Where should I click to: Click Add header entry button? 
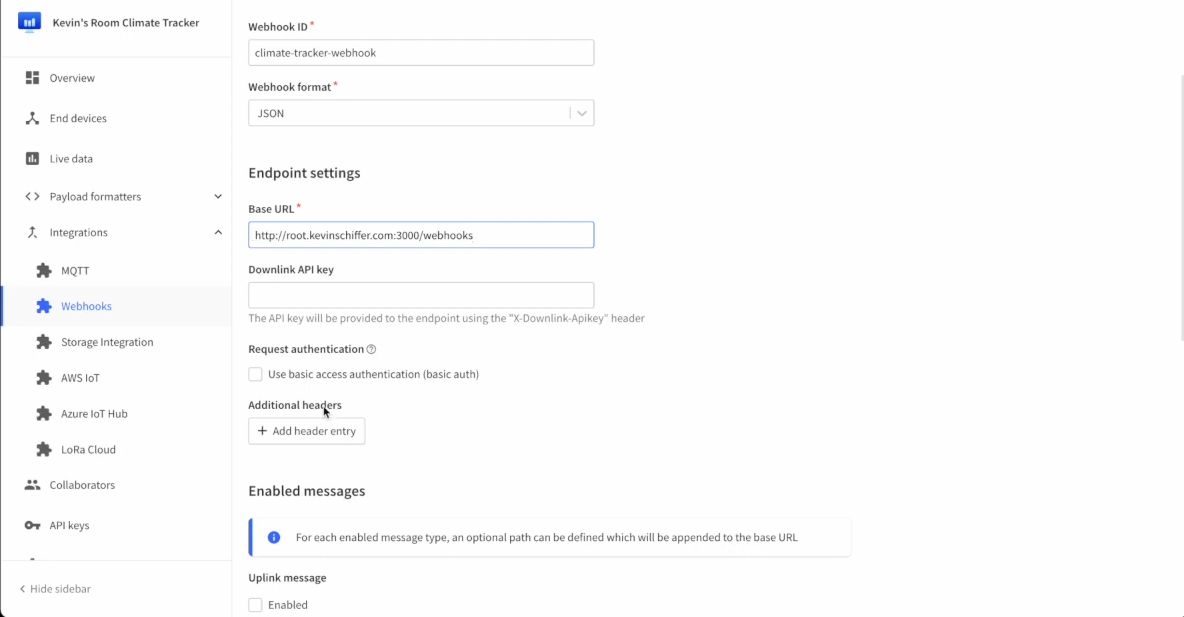coord(306,431)
